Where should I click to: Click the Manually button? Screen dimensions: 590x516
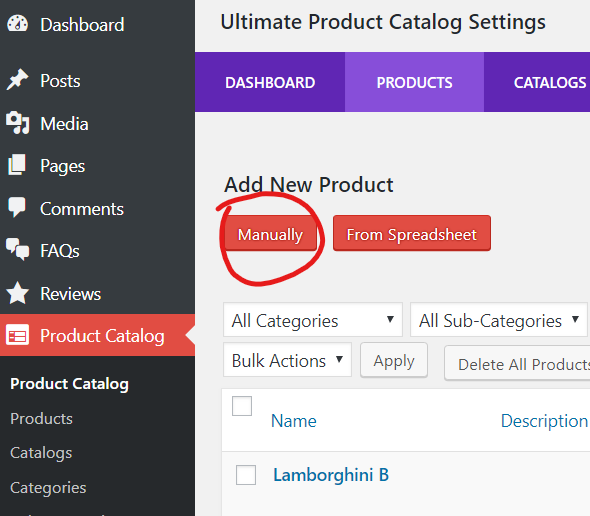tap(270, 233)
